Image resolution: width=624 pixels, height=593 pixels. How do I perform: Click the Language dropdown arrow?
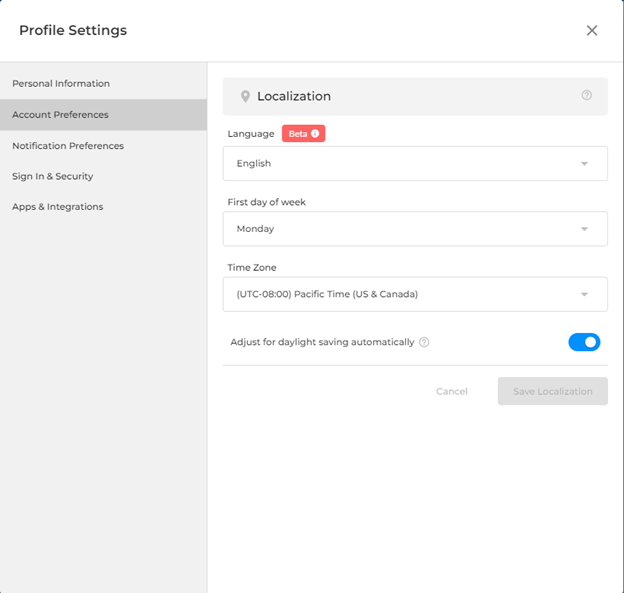coord(584,164)
